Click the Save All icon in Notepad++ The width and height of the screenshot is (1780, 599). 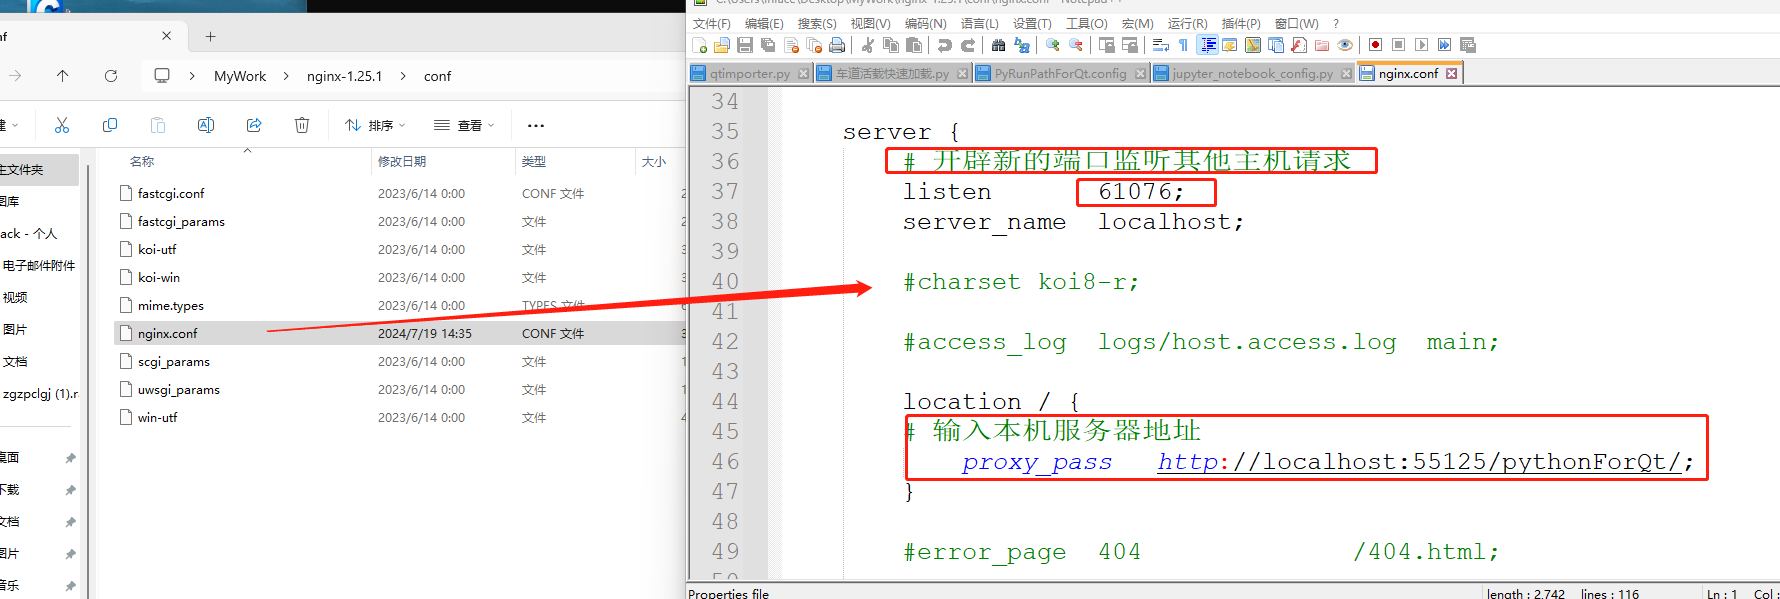pyautogui.click(x=768, y=45)
